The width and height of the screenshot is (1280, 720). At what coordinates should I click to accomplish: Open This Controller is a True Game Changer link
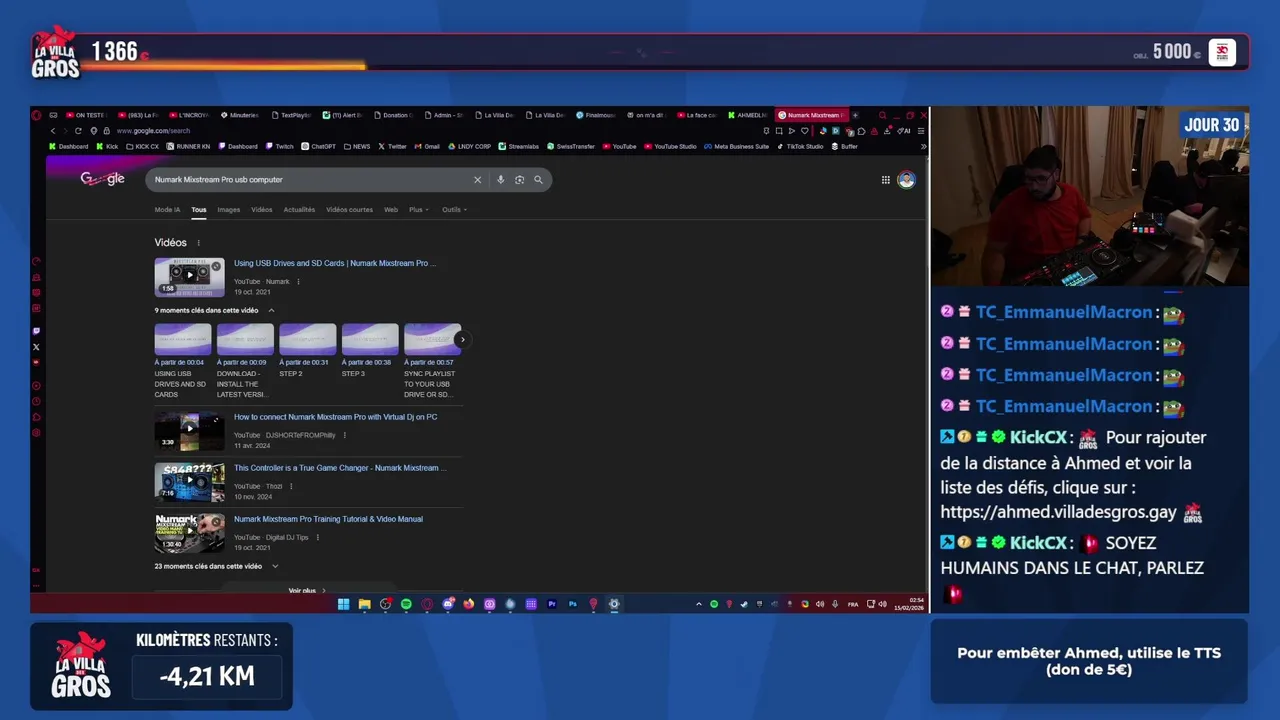(340, 468)
